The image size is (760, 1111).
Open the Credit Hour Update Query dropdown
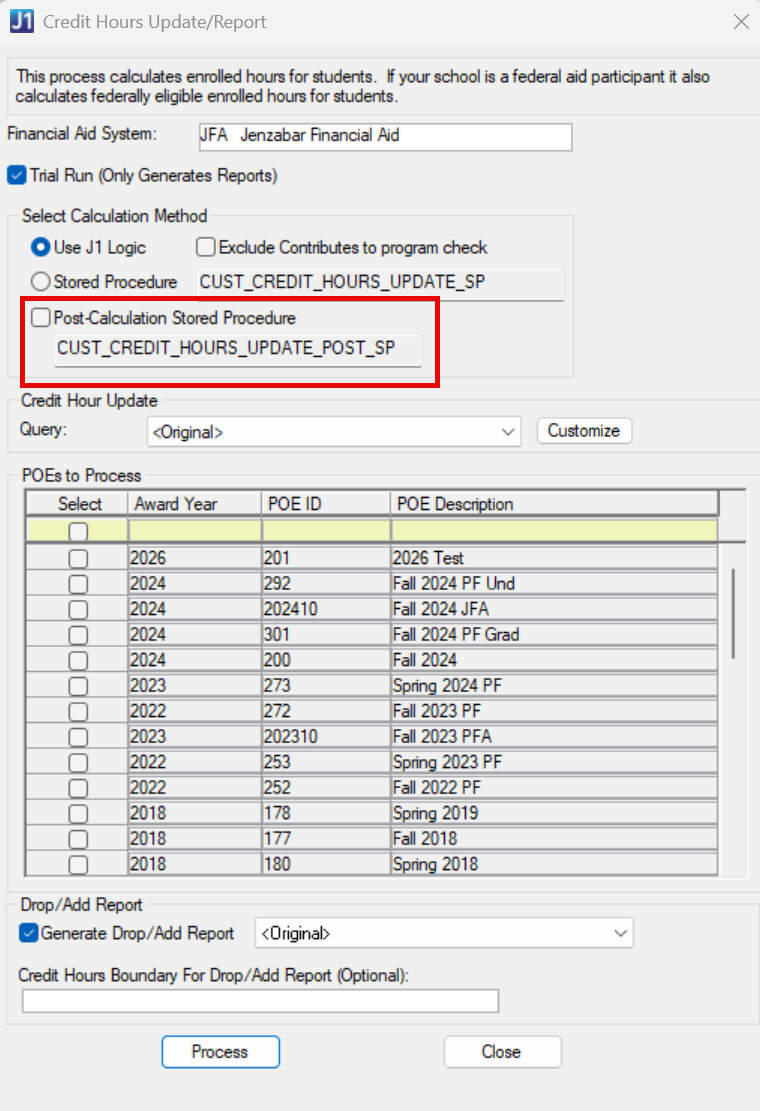coord(510,432)
